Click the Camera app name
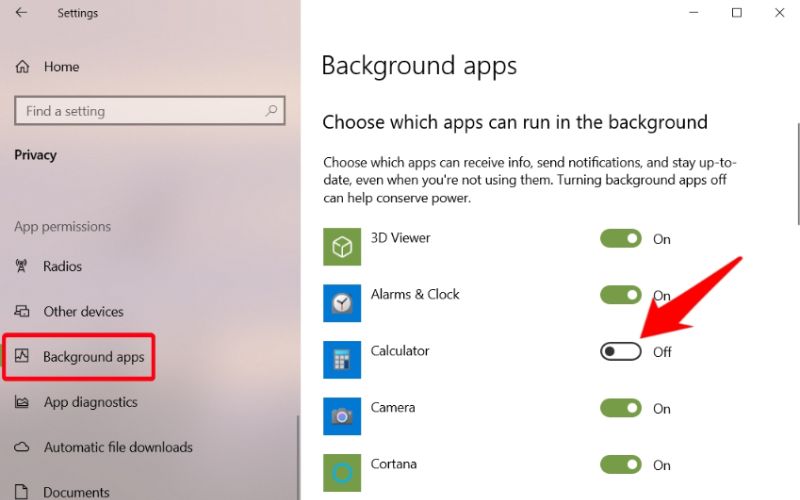 click(393, 408)
